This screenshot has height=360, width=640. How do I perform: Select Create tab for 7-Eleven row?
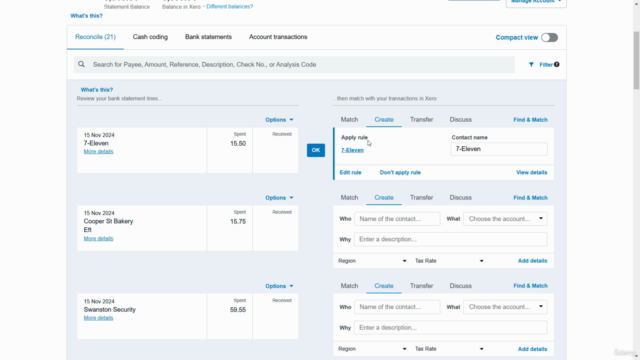click(384, 120)
